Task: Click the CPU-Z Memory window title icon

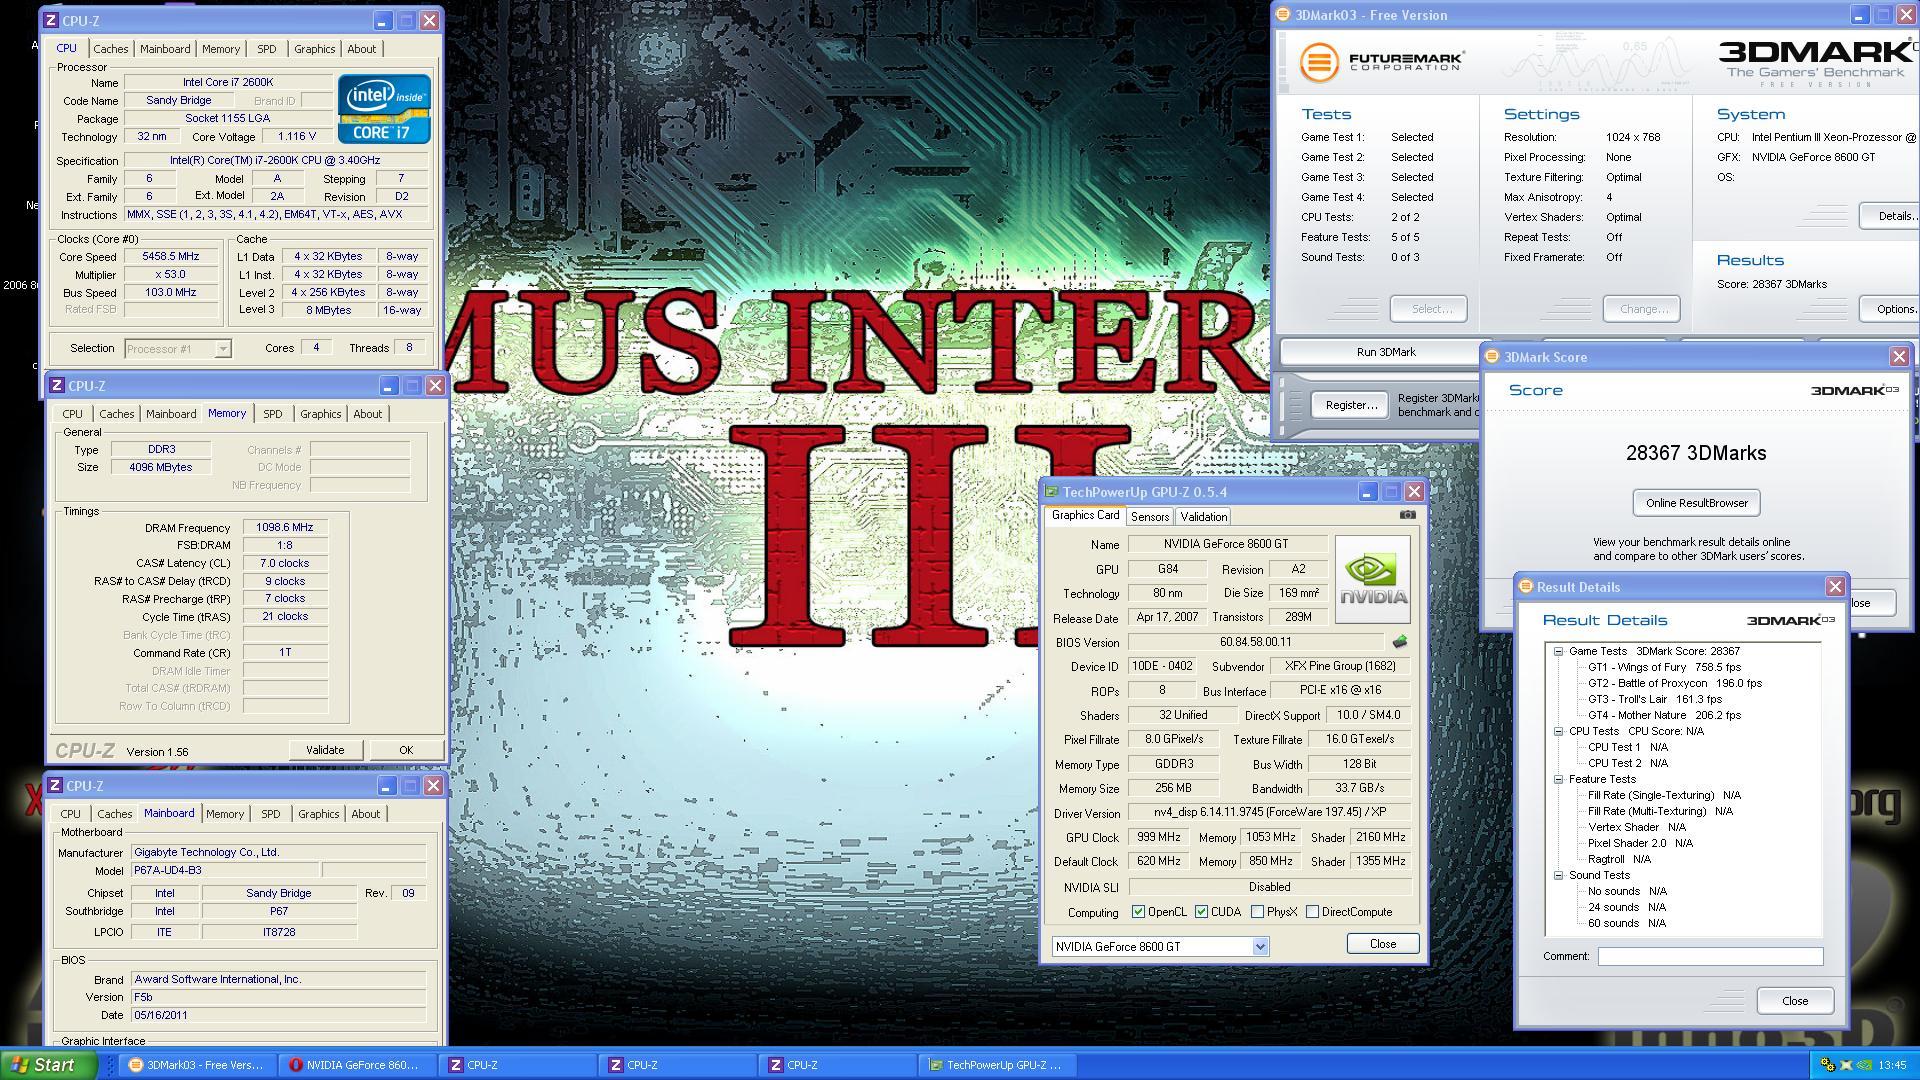Action: coord(57,385)
